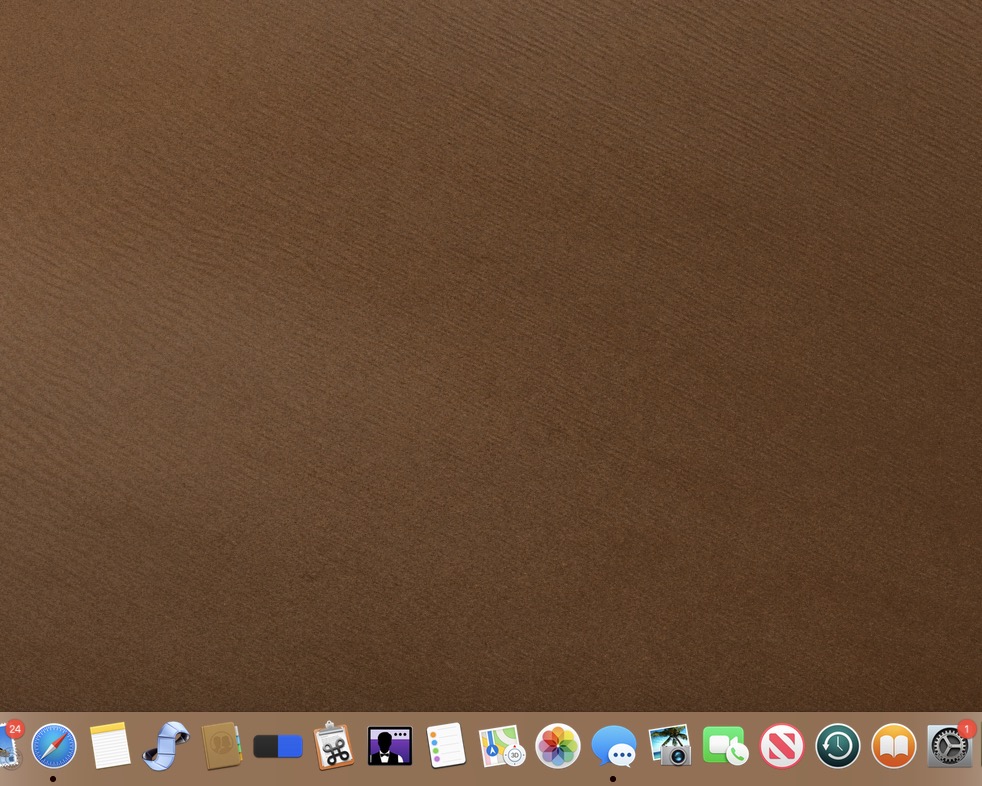Click the black and blue switch app icon

278,746
